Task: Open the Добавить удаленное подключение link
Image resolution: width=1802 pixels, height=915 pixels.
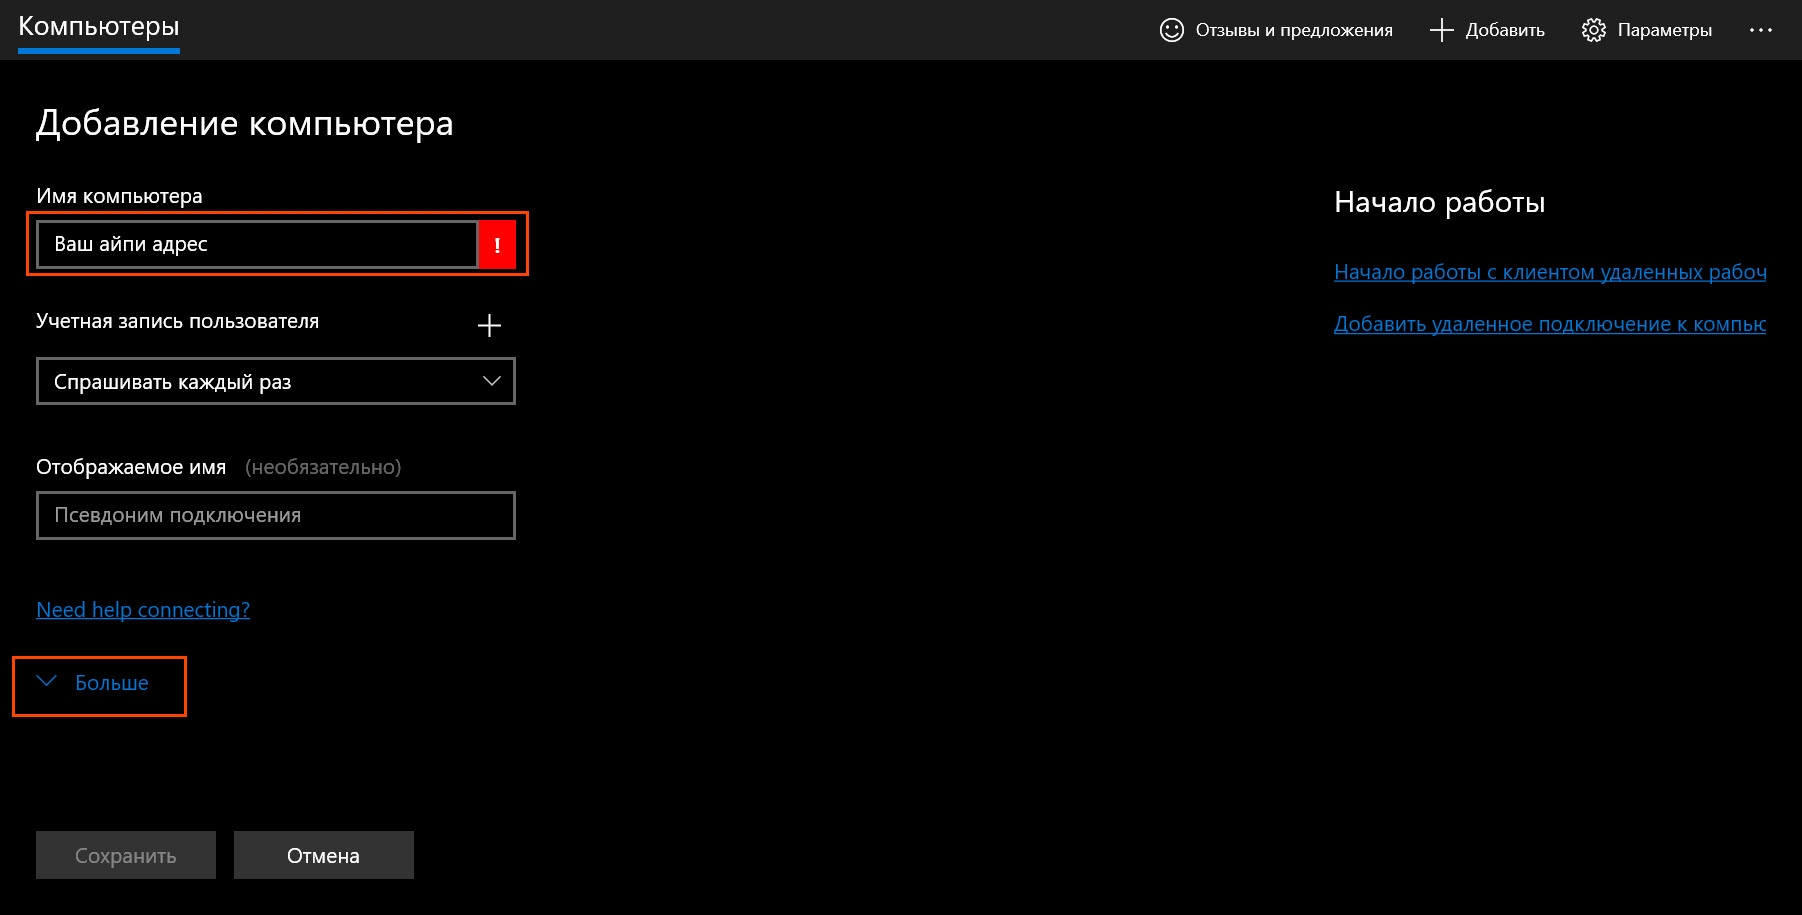Action: point(1549,324)
